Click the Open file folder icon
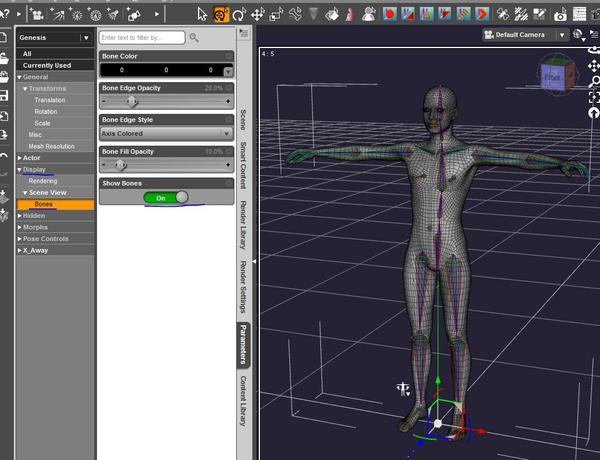This screenshot has width=600, height=460. [x=3, y=58]
